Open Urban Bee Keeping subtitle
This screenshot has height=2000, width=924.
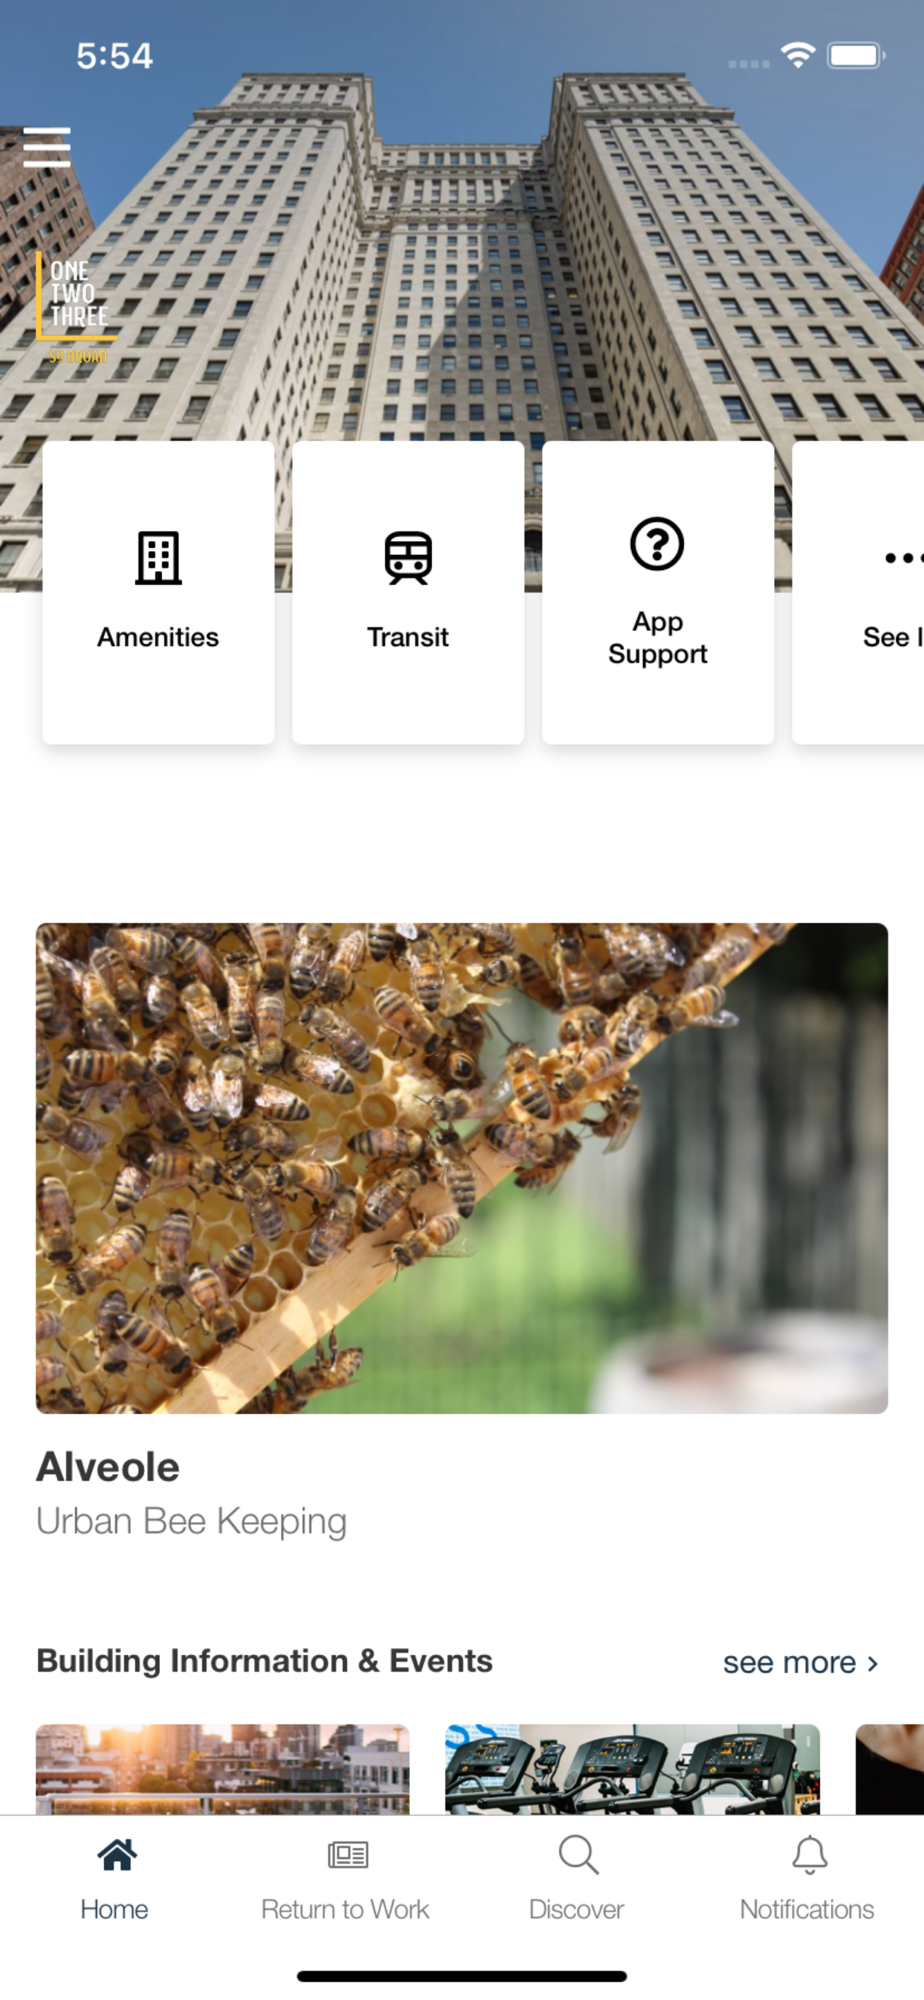[191, 1521]
